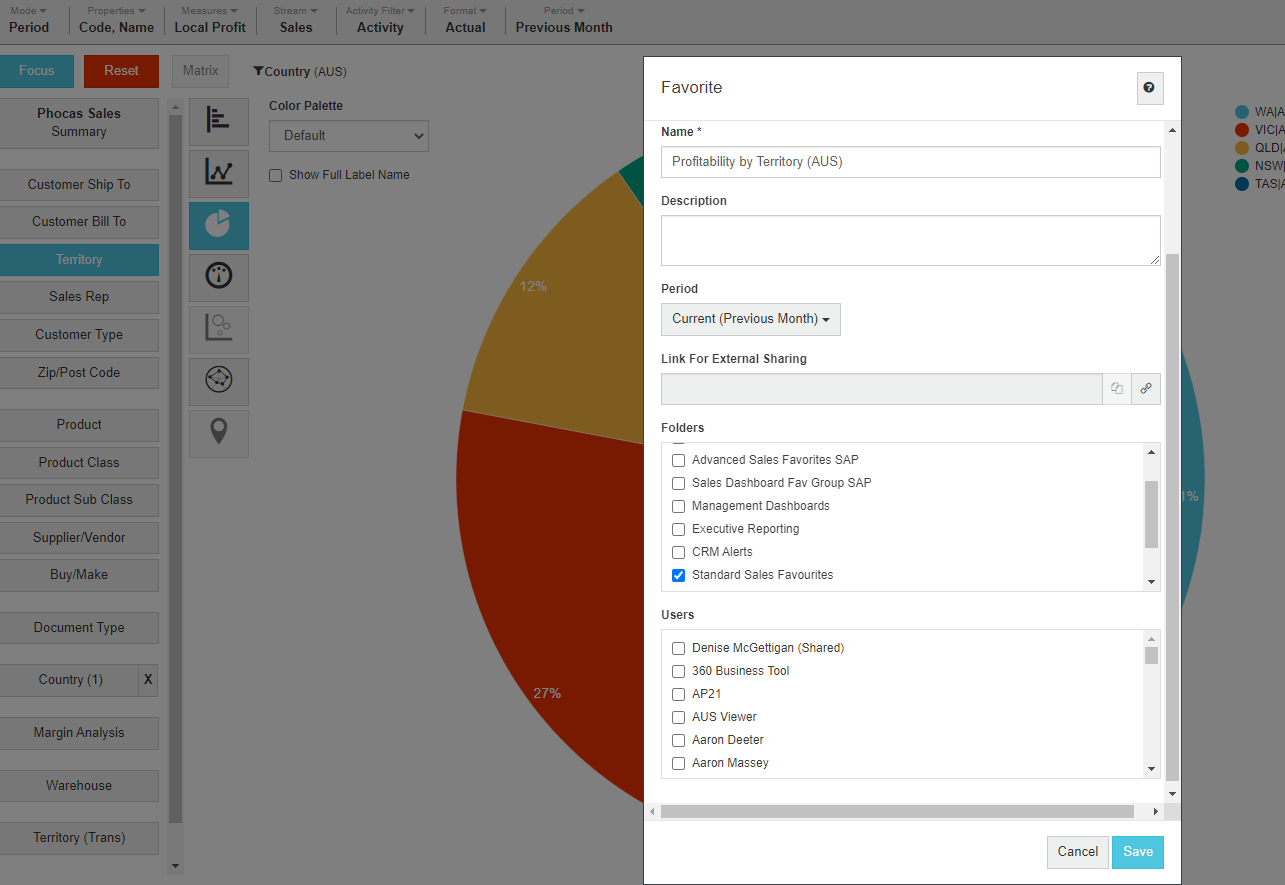Open Current (Previous Month) period dropdown
The width and height of the screenshot is (1285, 885).
click(x=751, y=319)
